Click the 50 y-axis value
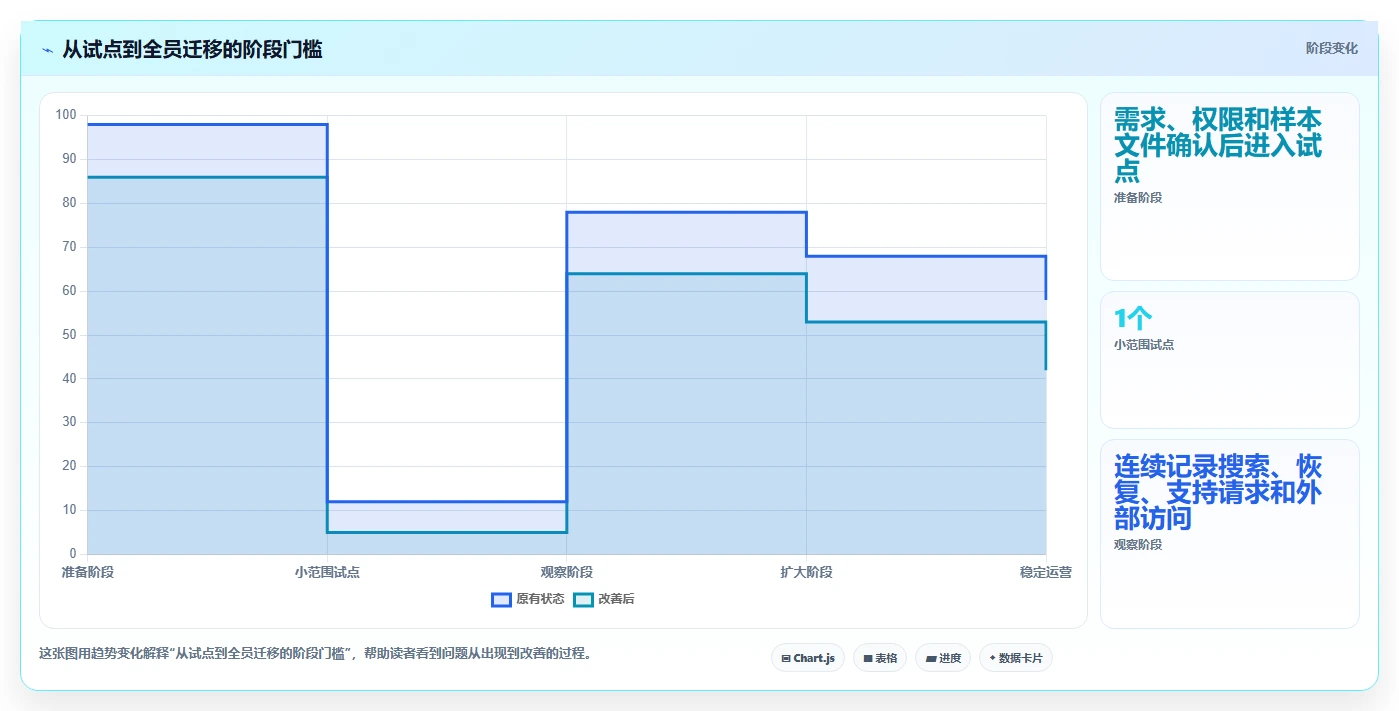Screen dimensions: 1399x711 pyautogui.click(x=69, y=334)
